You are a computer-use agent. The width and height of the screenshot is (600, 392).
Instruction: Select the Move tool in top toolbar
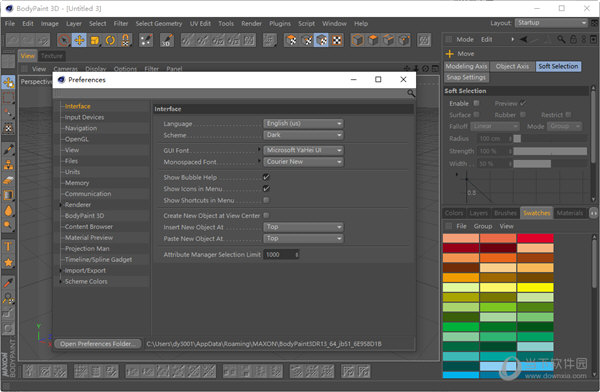79,40
